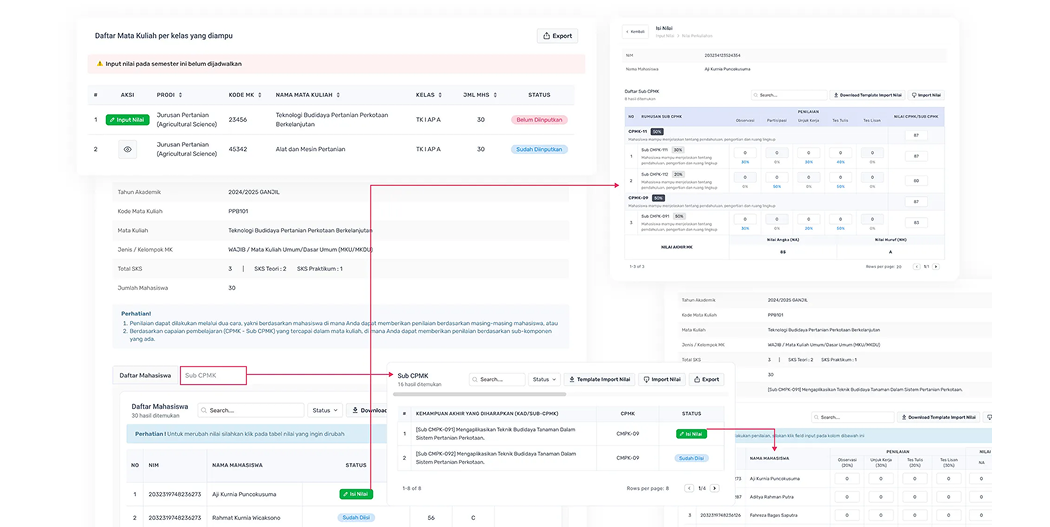Image resolution: width=1050 pixels, height=527 pixels.
Task: Open rows per page selector in Sub CPMK popup
Action: coord(648,488)
